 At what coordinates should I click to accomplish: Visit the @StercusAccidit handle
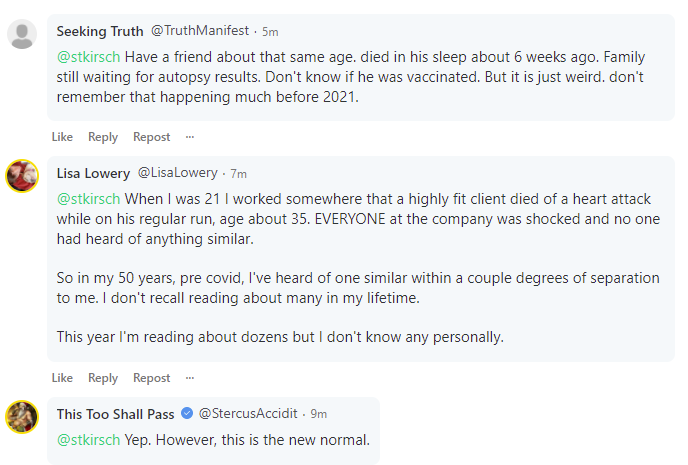[x=250, y=413]
